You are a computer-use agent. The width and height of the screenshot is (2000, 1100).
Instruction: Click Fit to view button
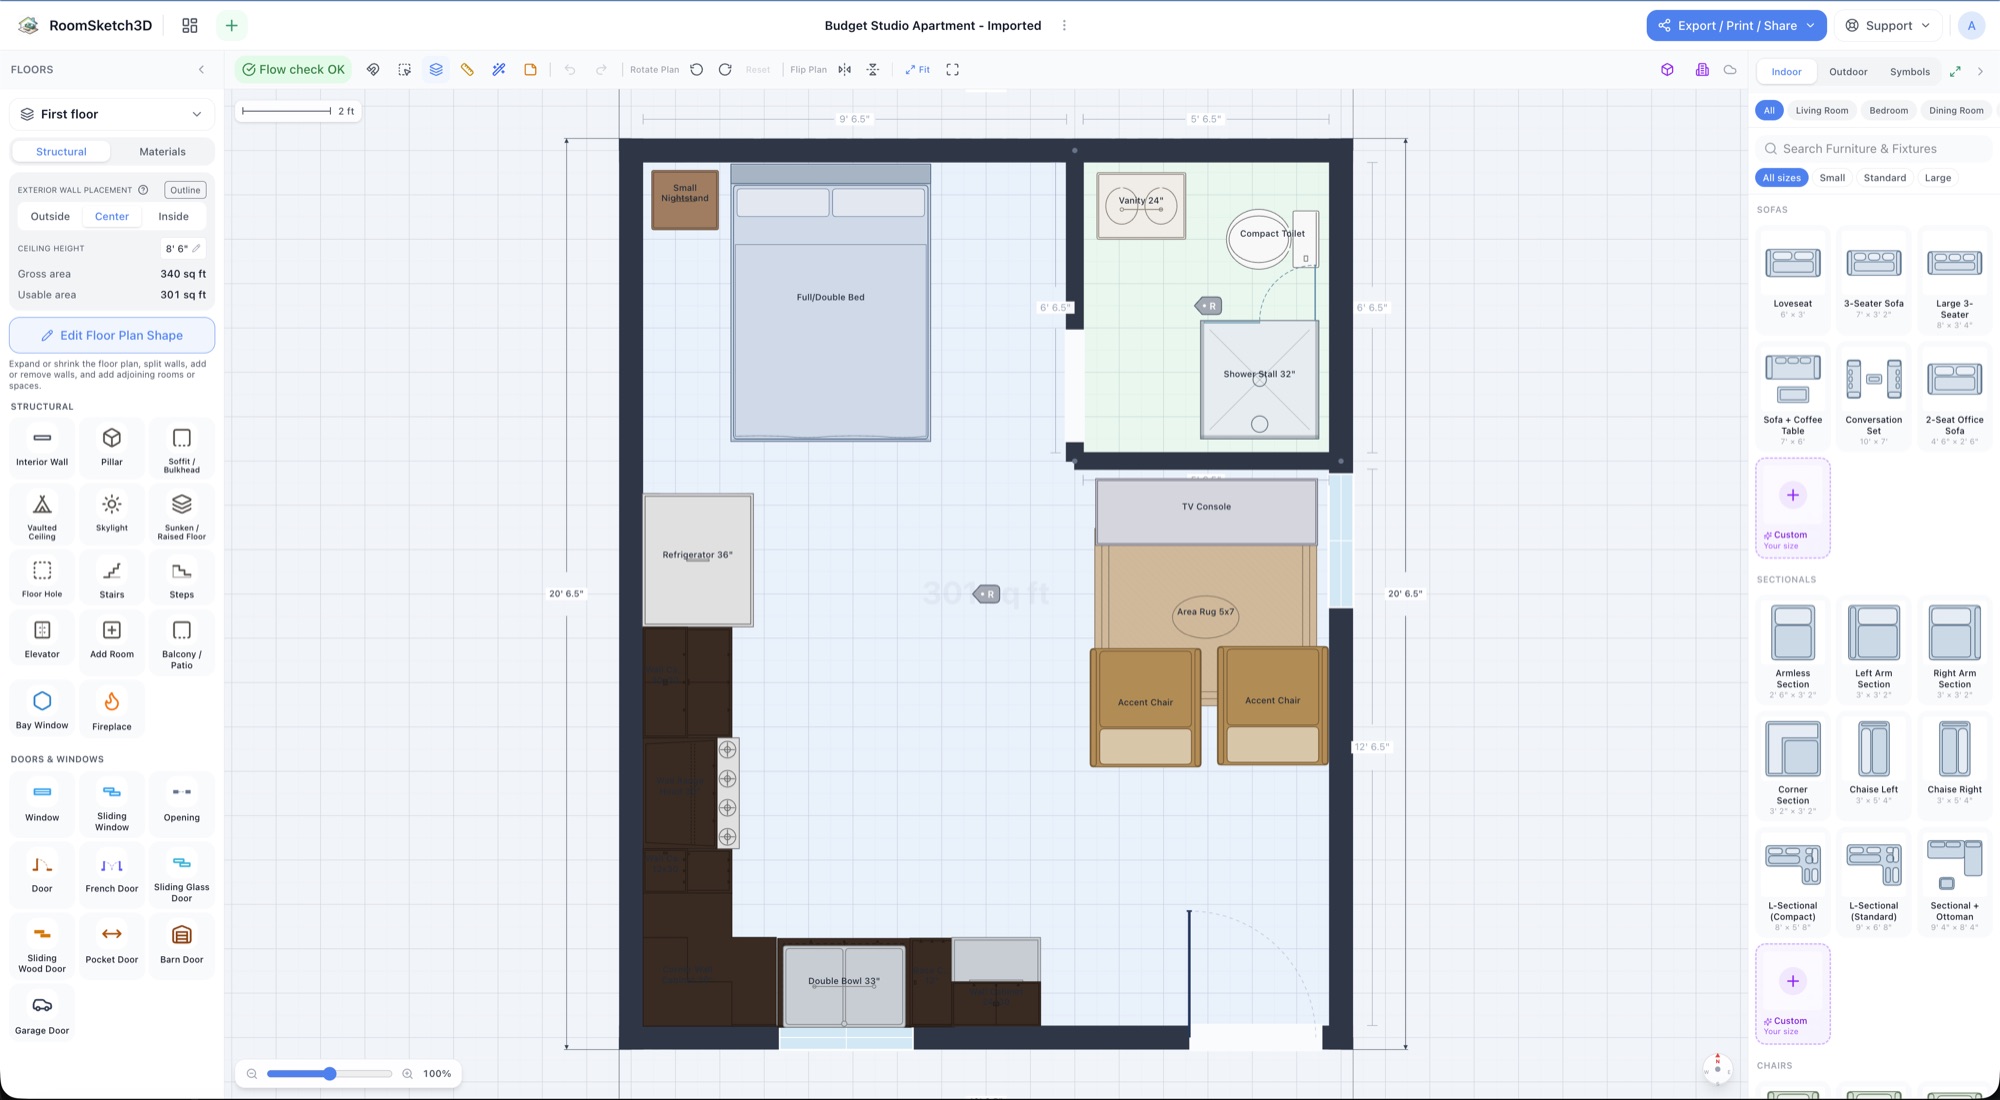[x=918, y=70]
